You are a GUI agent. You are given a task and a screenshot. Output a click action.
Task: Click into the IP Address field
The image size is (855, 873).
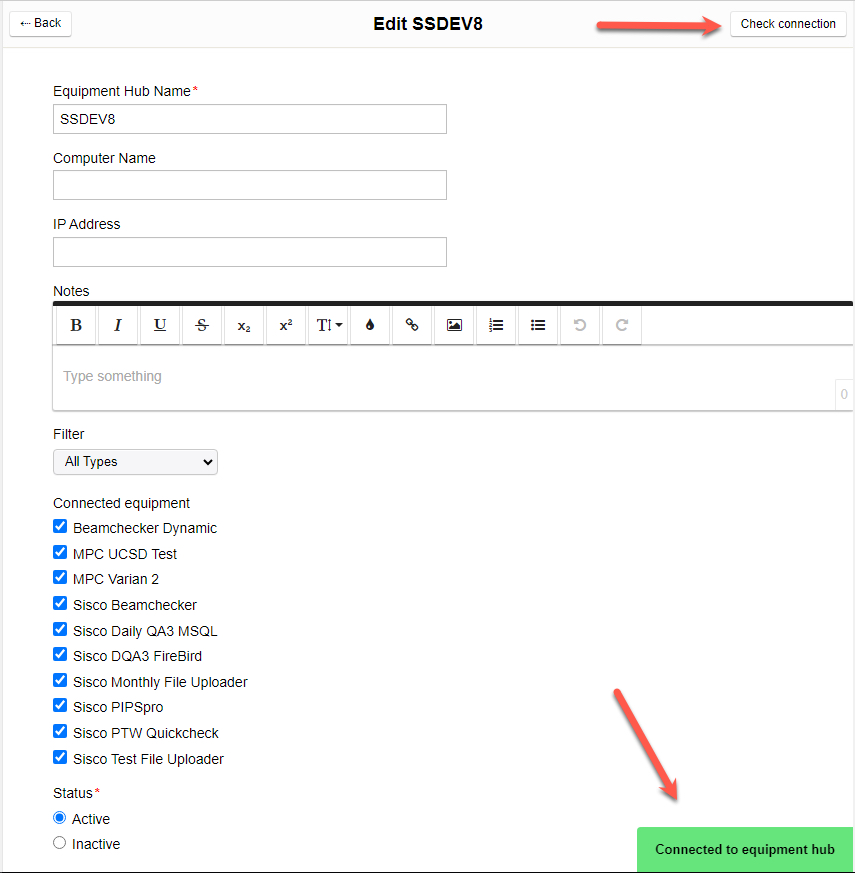point(249,252)
